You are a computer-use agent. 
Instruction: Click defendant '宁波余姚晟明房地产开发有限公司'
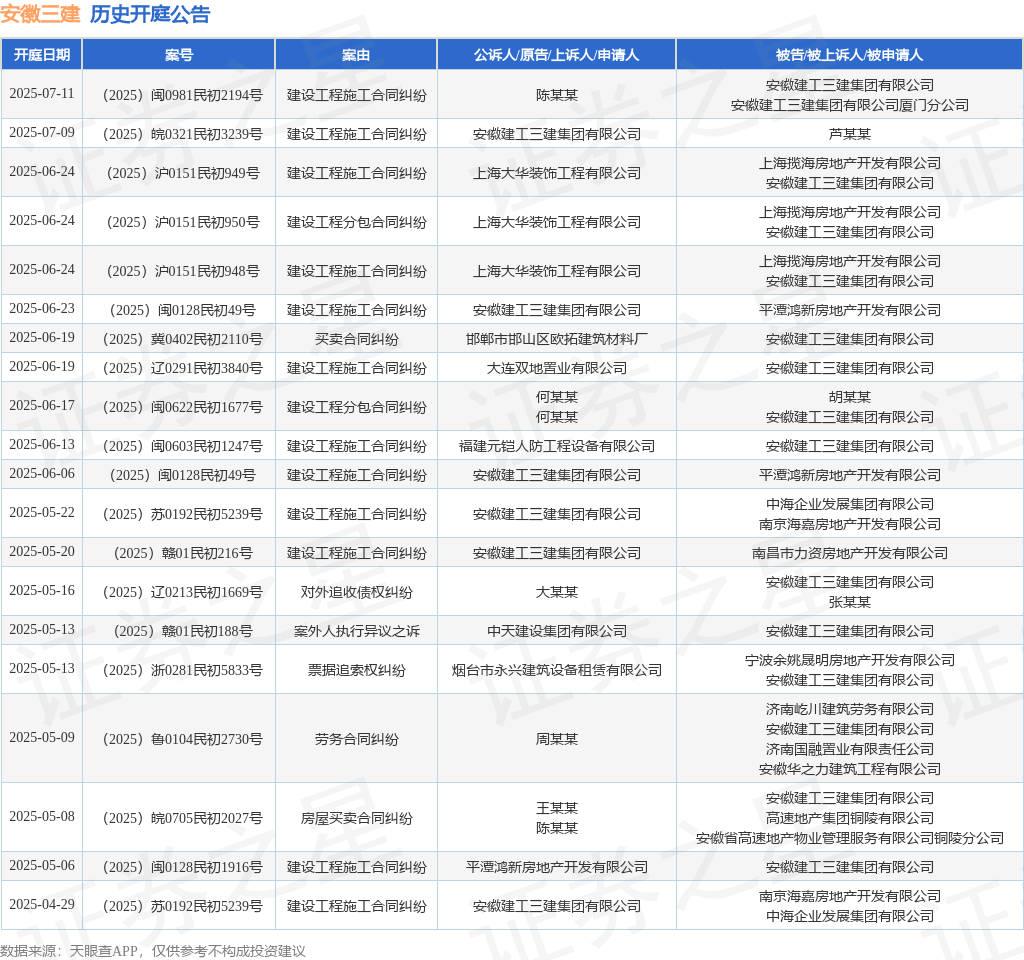tap(850, 660)
